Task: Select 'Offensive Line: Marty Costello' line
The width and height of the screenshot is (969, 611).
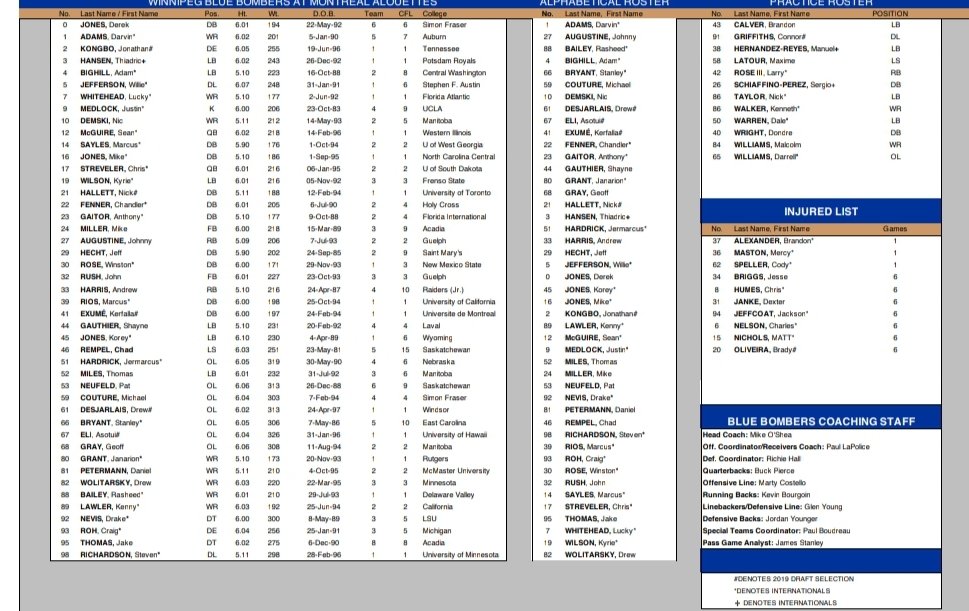Action: pyautogui.click(x=754, y=482)
